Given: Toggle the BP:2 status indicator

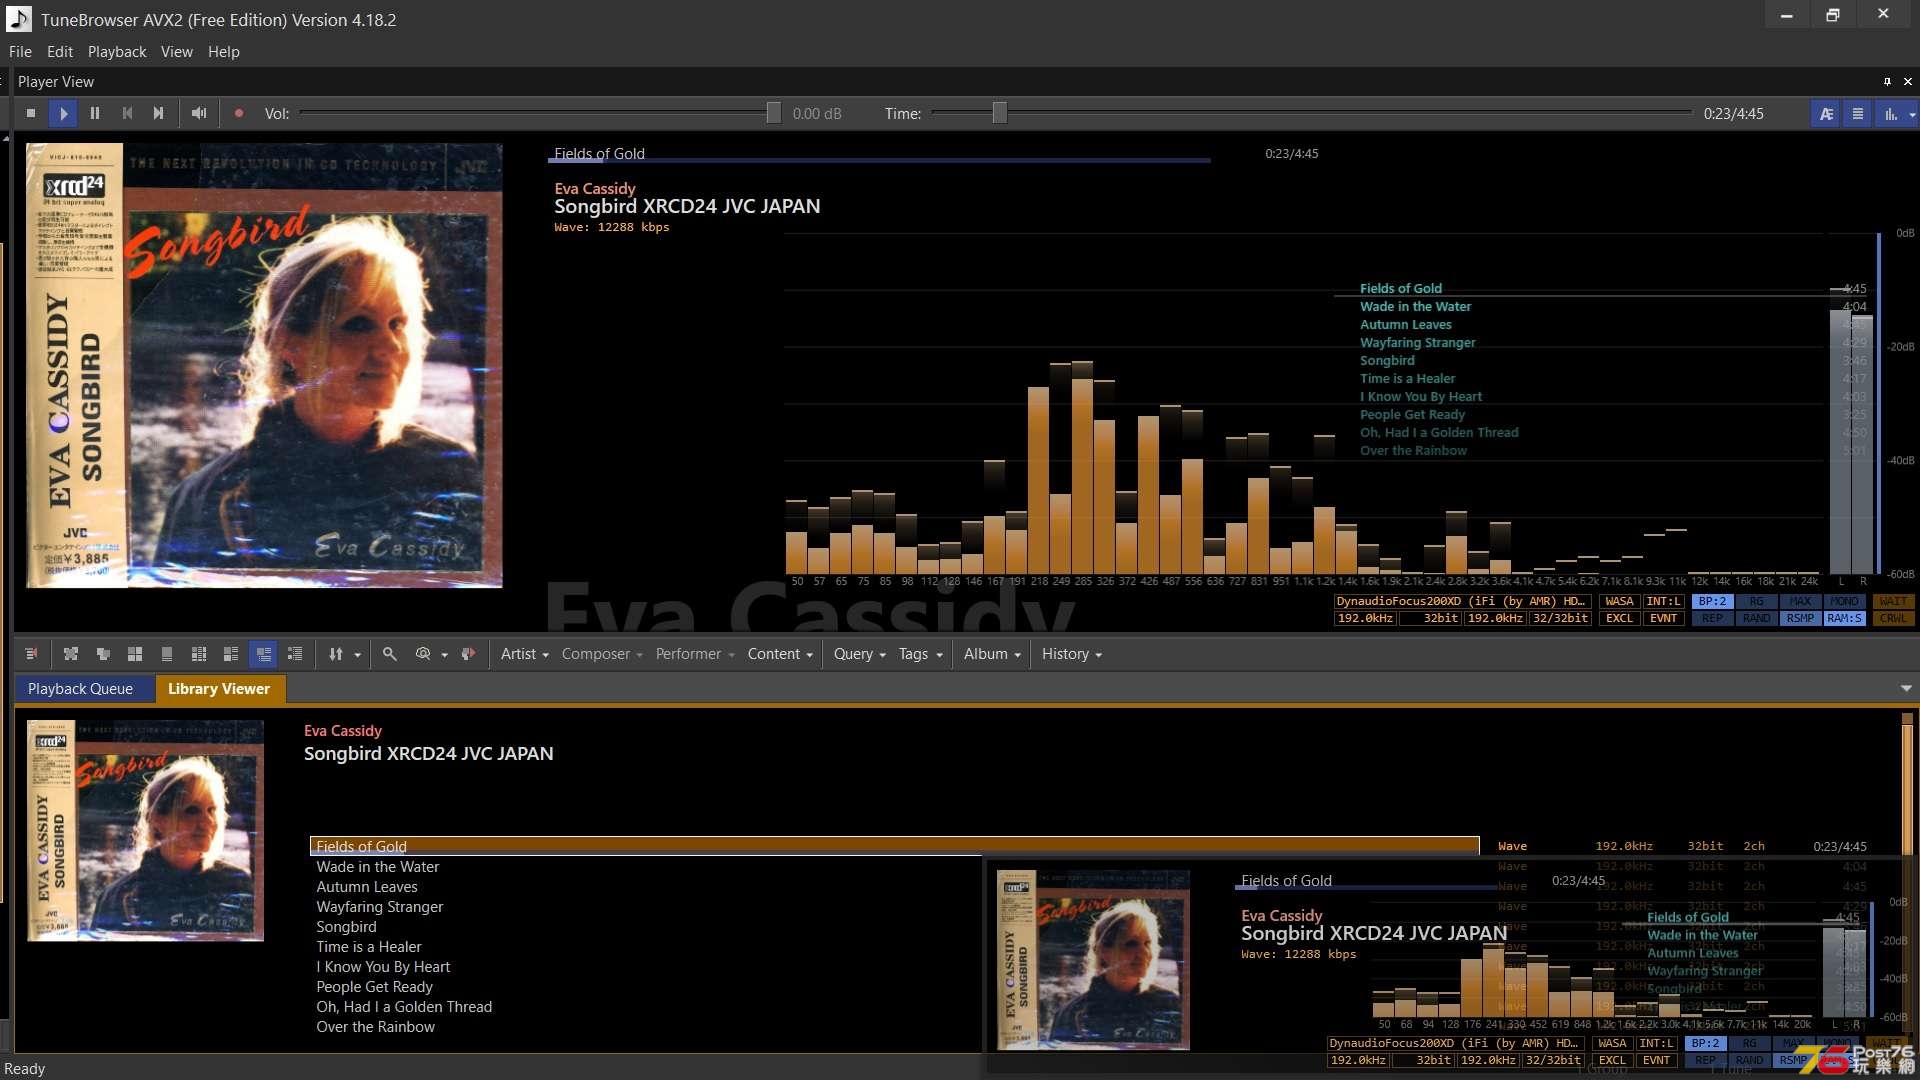Looking at the screenshot, I should pyautogui.click(x=1712, y=602).
